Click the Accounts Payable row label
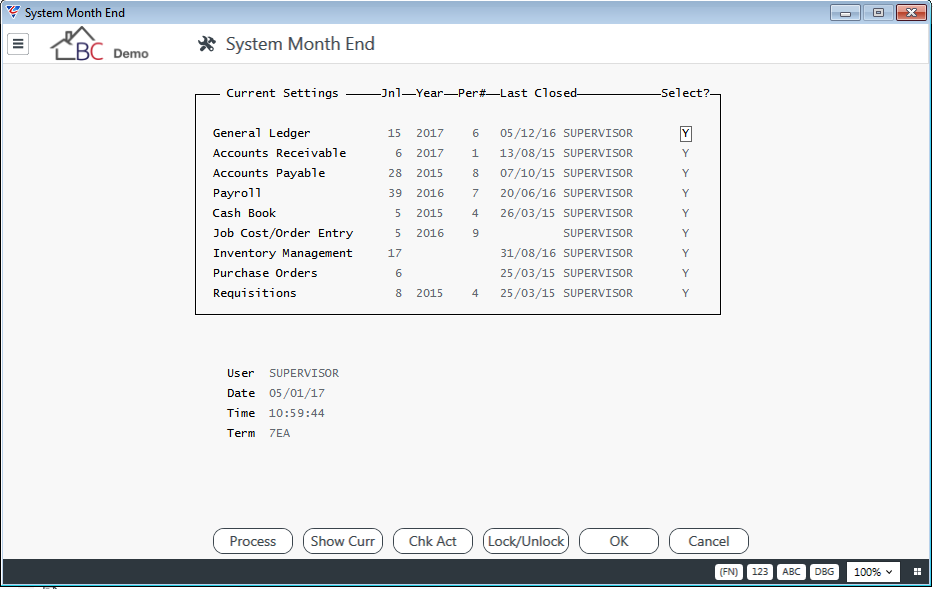The width and height of the screenshot is (933, 589). (269, 173)
